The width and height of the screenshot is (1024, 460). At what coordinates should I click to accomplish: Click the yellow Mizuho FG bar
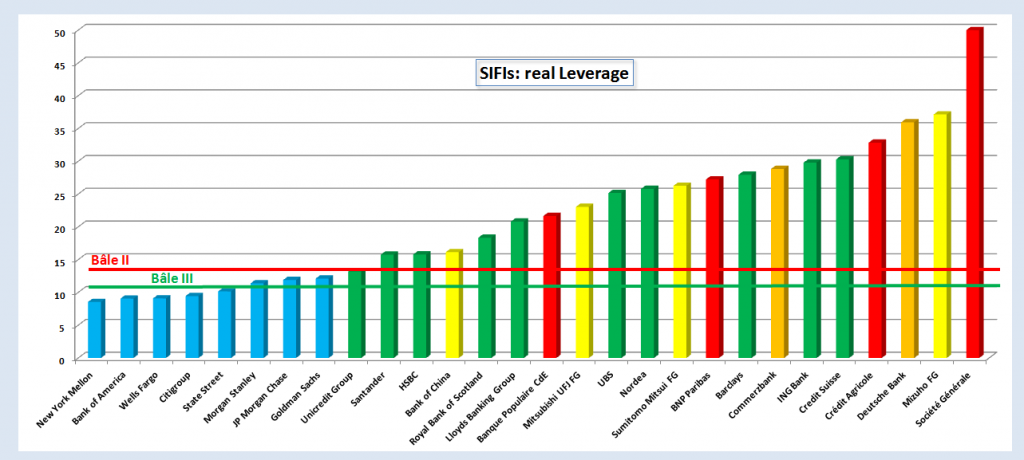(943, 235)
